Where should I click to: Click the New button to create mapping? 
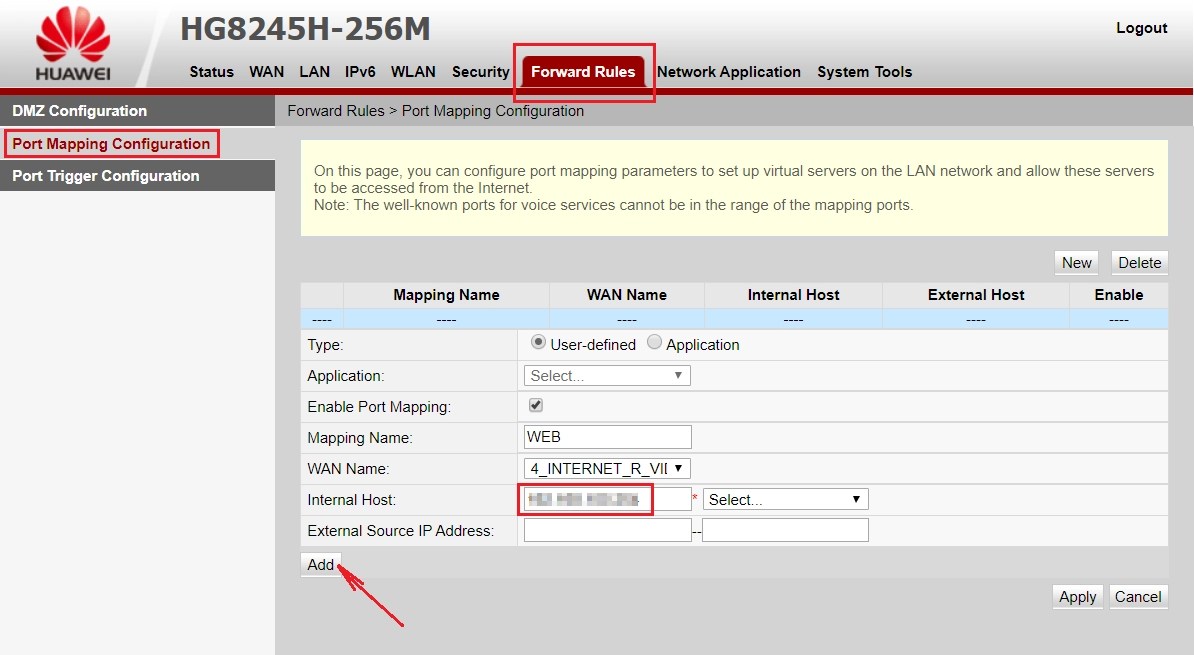click(1075, 262)
